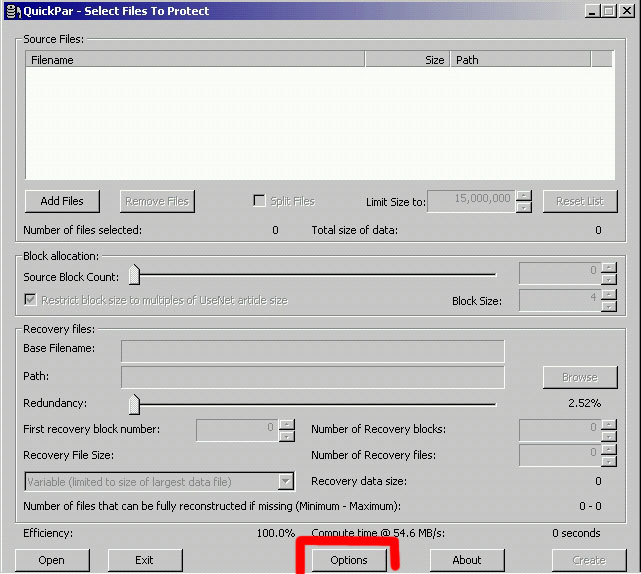This screenshot has height=574, width=641.
Task: Sort by the Path column header
Action: (520, 60)
